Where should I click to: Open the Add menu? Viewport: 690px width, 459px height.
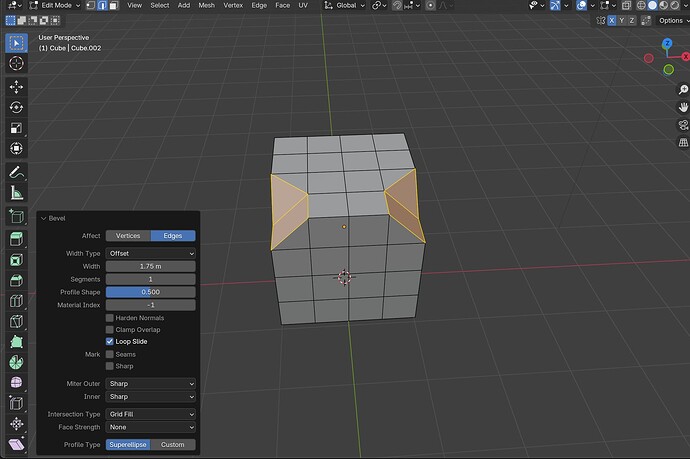coord(184,5)
